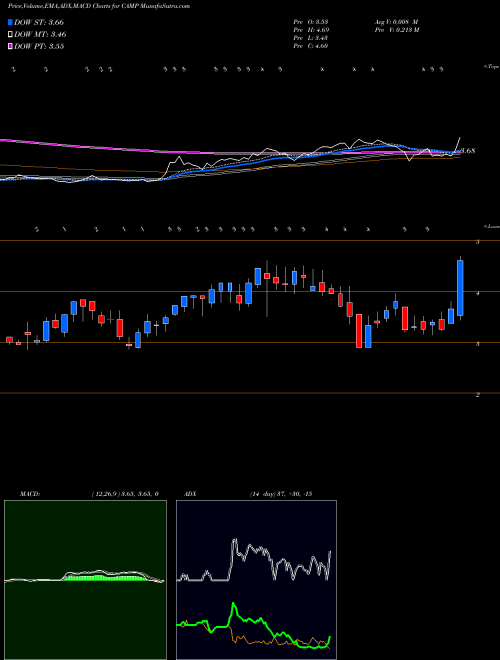Click the price axis label 3
Viewport: 500px width, 660px height.
(x=478, y=344)
